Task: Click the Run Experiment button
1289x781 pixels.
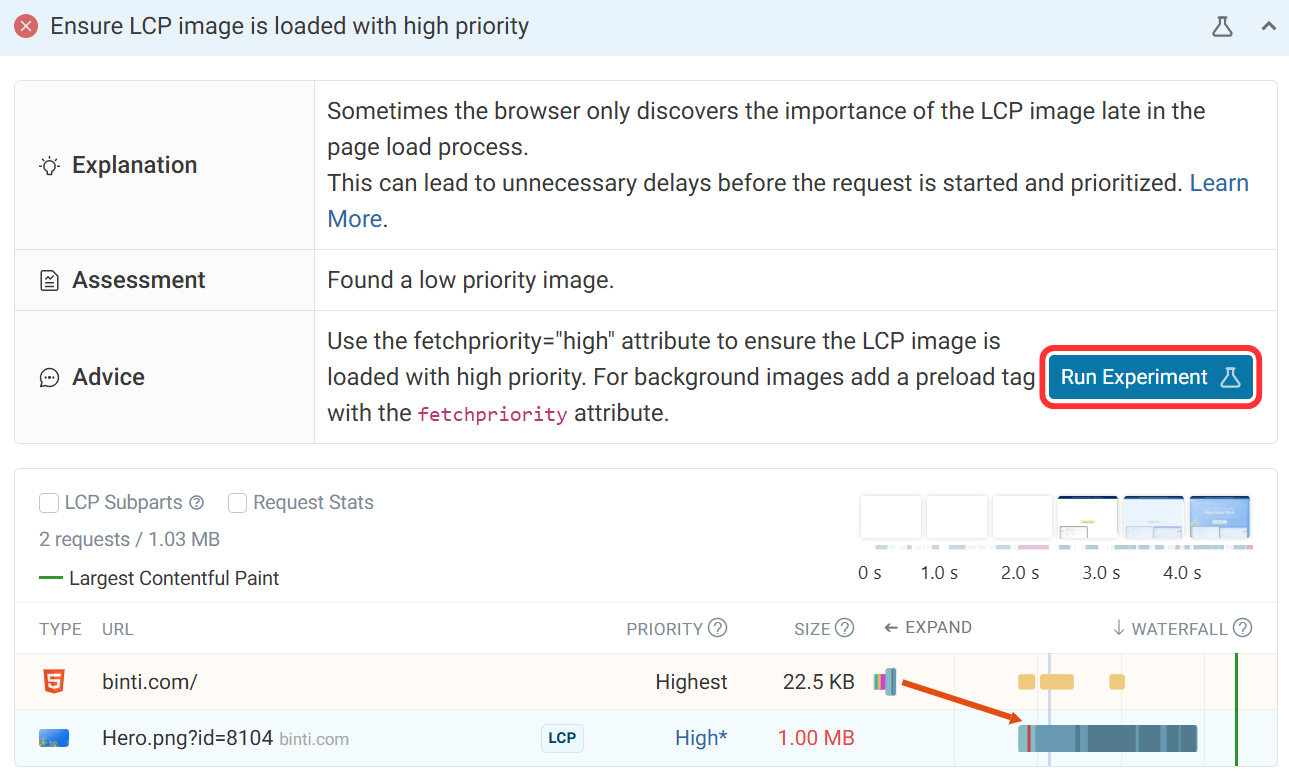Action: coord(1150,377)
